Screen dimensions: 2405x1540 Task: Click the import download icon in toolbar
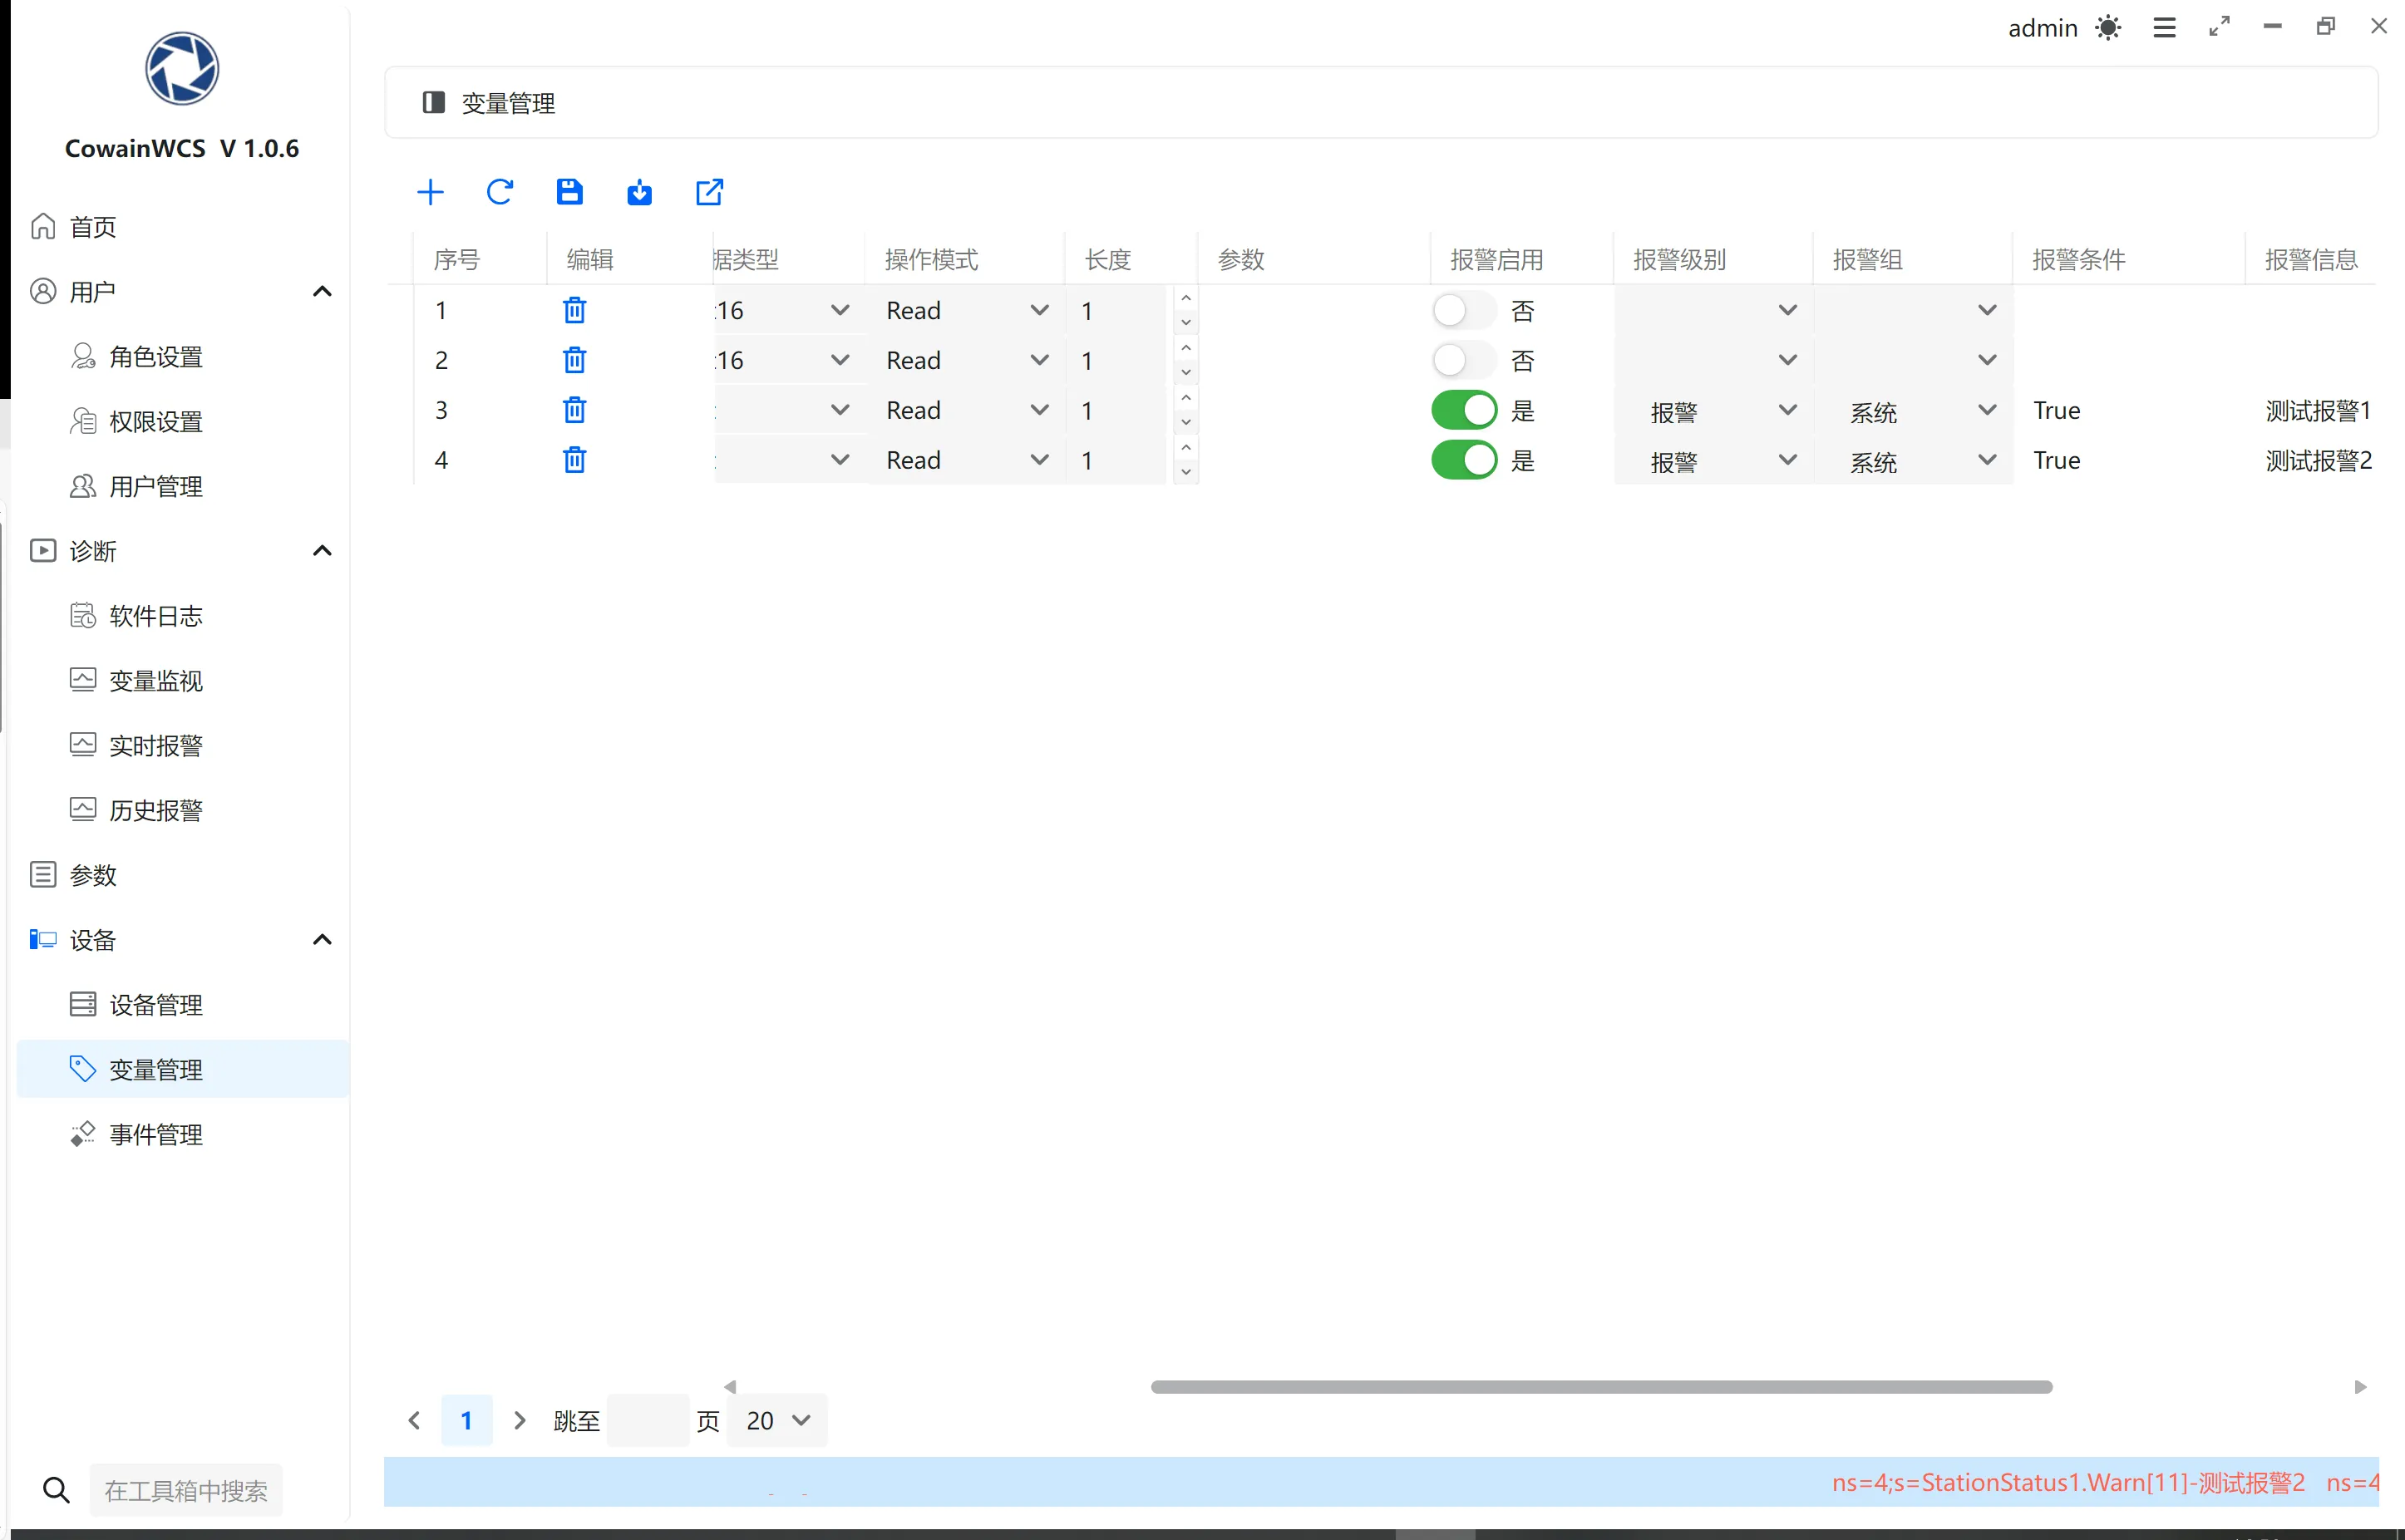click(x=639, y=192)
